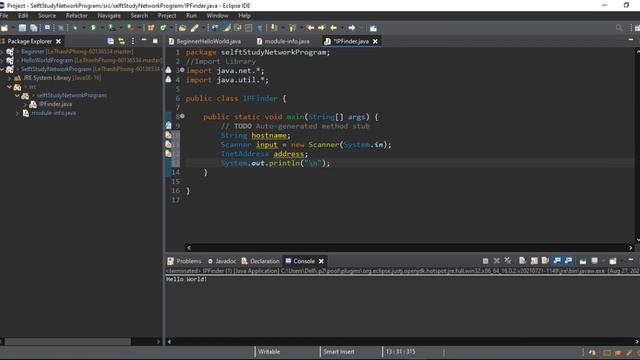Open Package Explorer View Menu (three dots)
Viewport: 640px width, 360px height.
point(133,41)
